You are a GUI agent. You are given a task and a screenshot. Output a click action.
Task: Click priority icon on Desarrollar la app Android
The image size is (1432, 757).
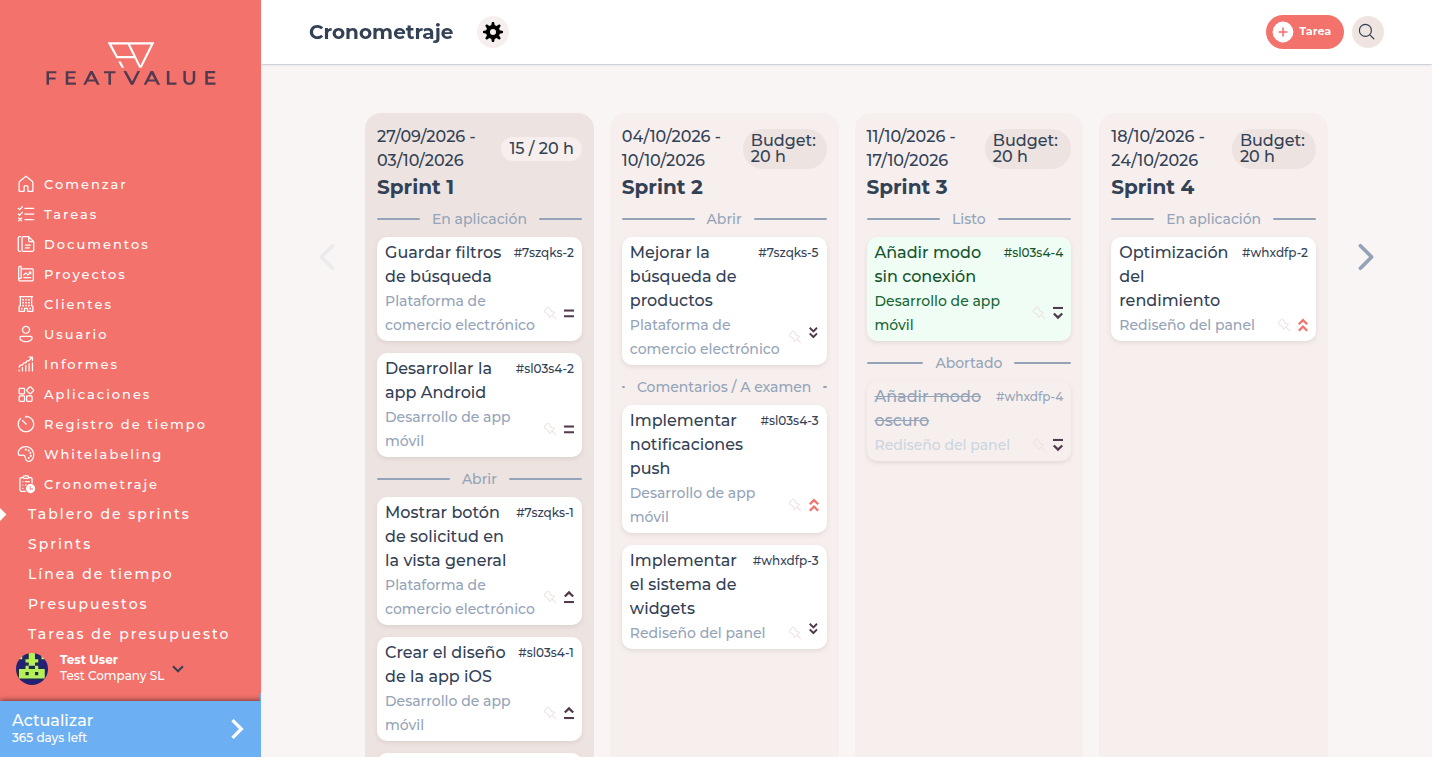click(569, 429)
